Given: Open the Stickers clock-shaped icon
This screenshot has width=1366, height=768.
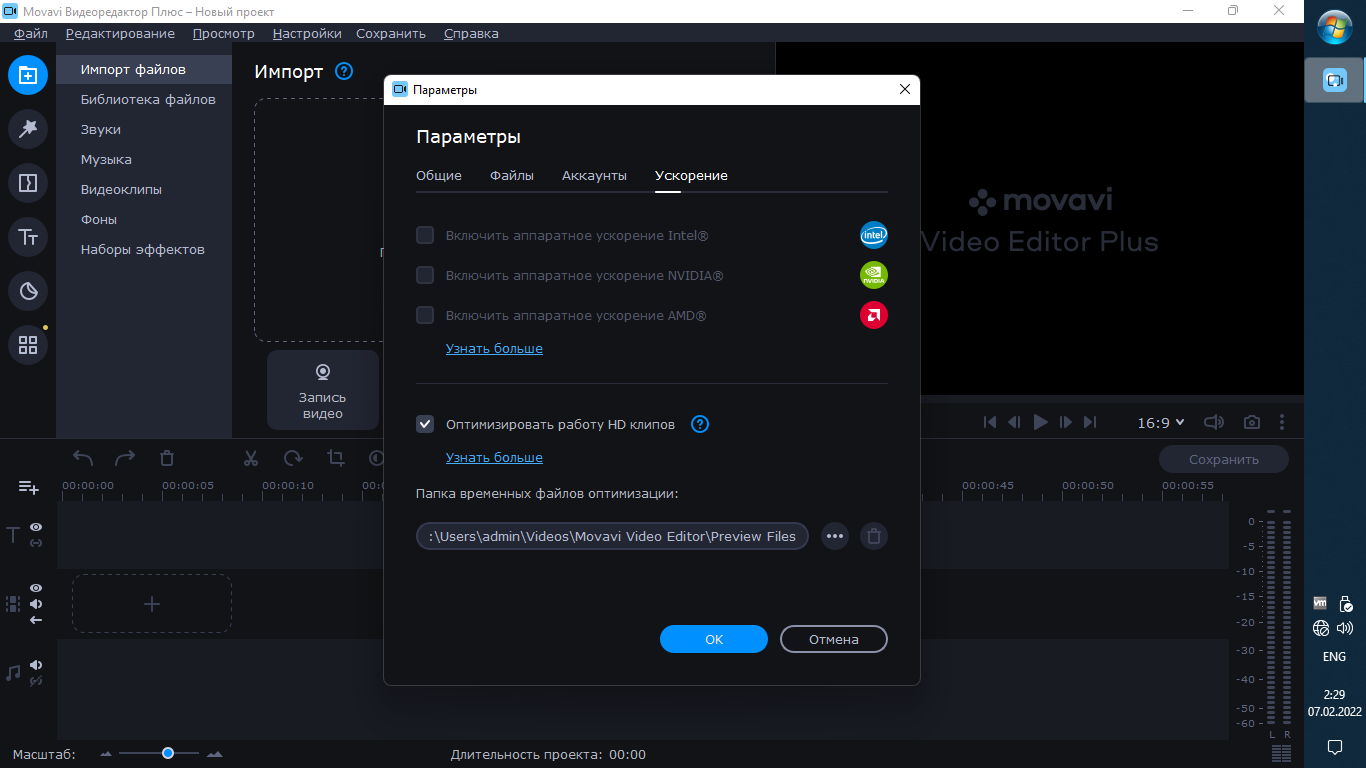Looking at the screenshot, I should point(28,291).
